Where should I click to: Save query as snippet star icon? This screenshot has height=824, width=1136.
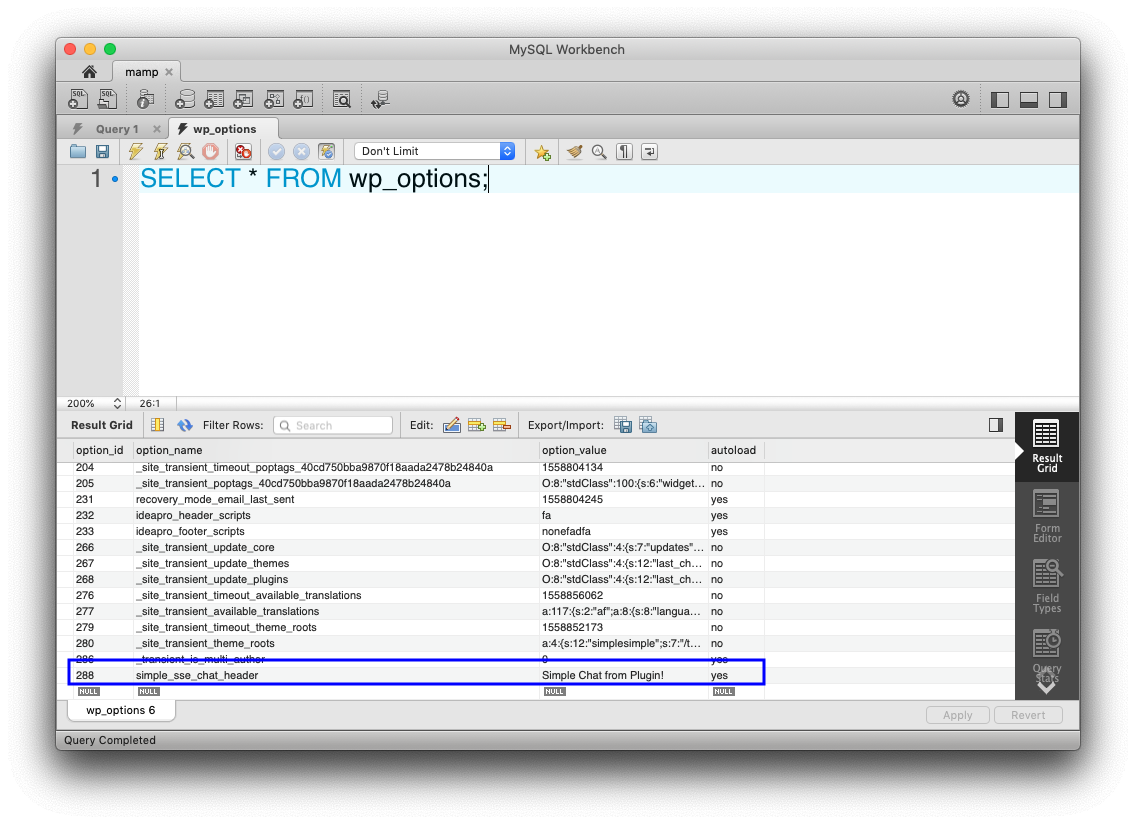pos(542,152)
